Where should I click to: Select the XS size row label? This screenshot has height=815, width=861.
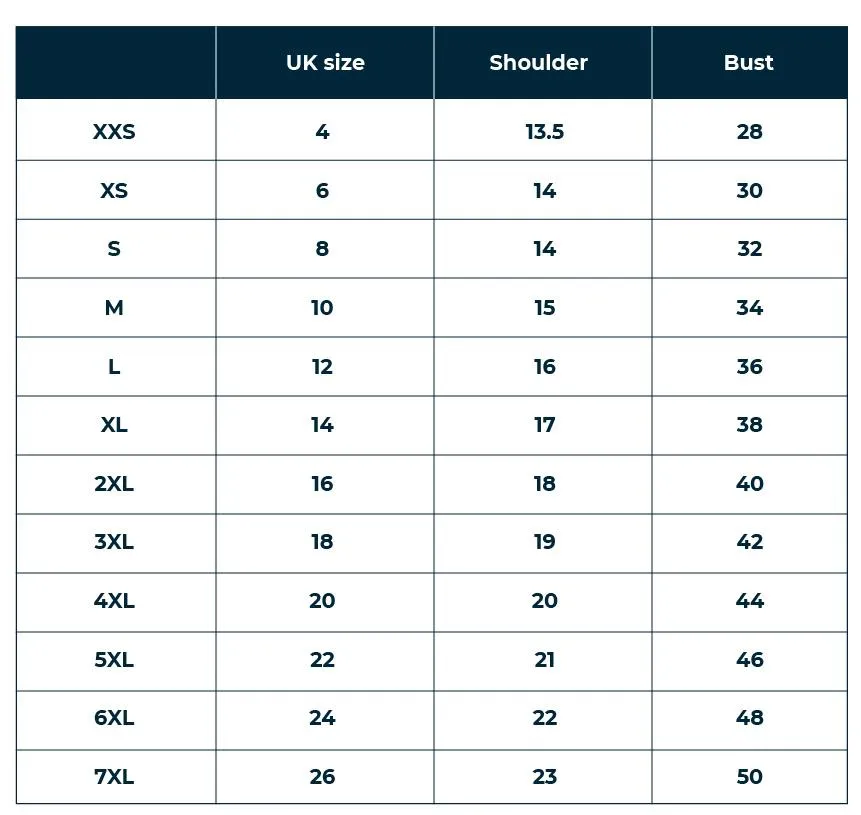pos(114,191)
